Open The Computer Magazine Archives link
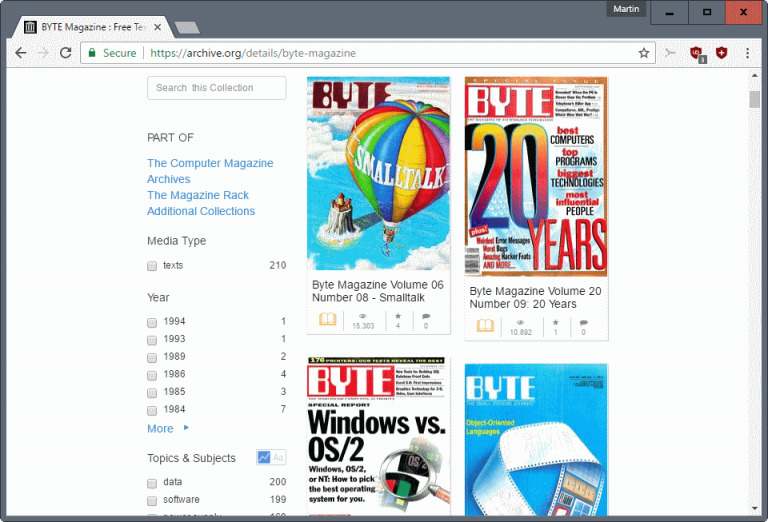This screenshot has height=522, width=768. (x=210, y=171)
